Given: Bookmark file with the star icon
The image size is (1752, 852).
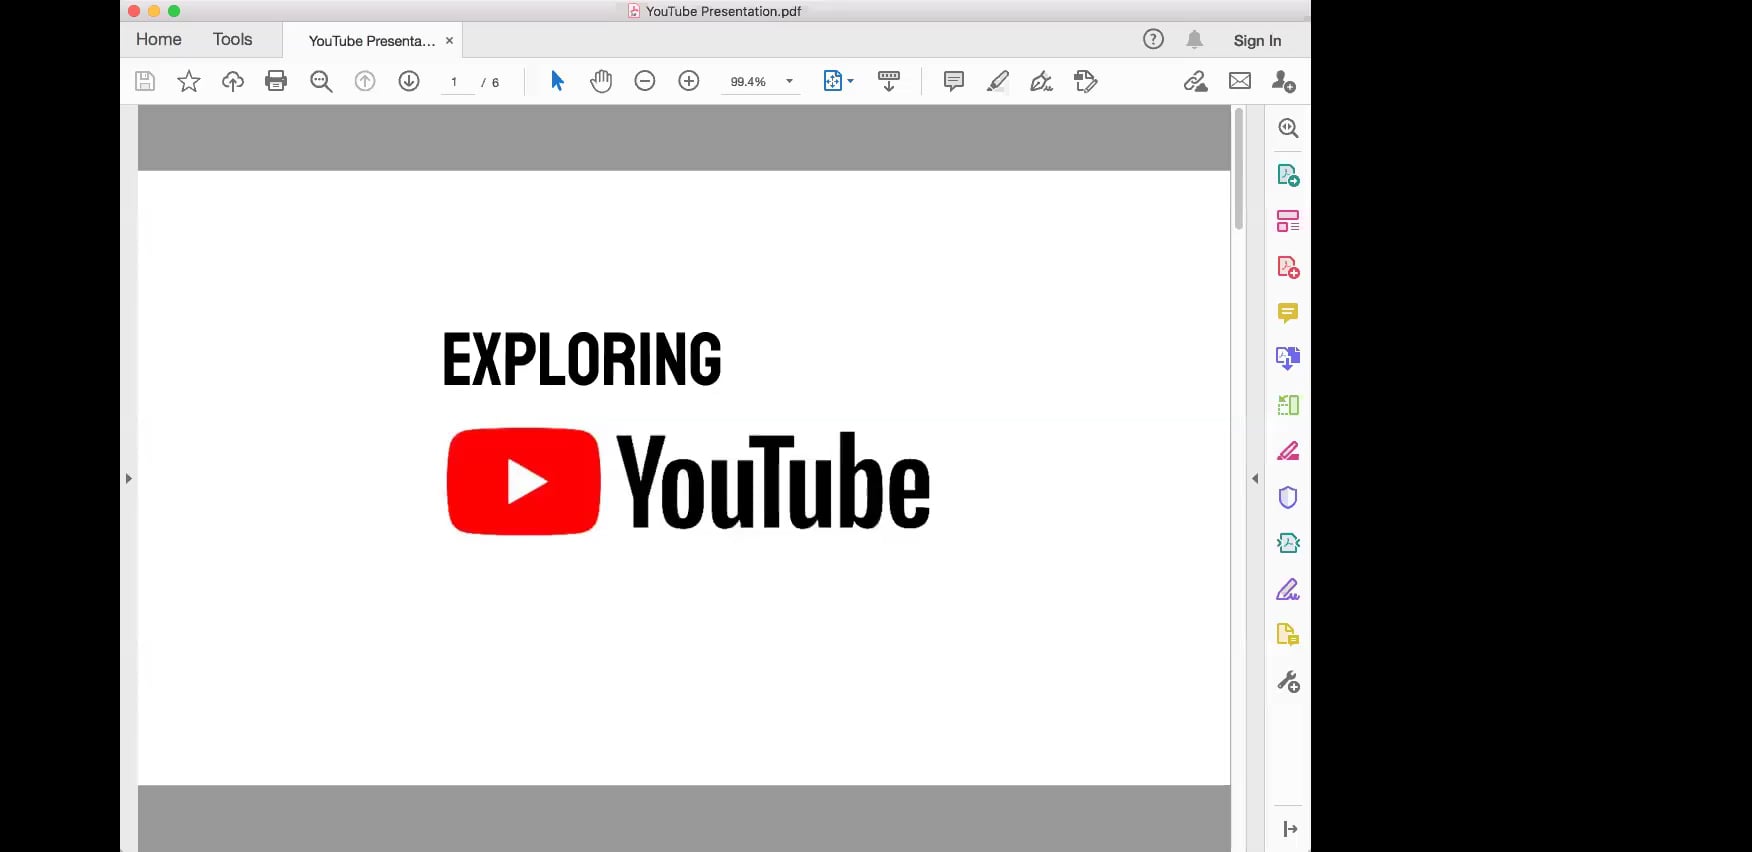Looking at the screenshot, I should [x=189, y=81].
